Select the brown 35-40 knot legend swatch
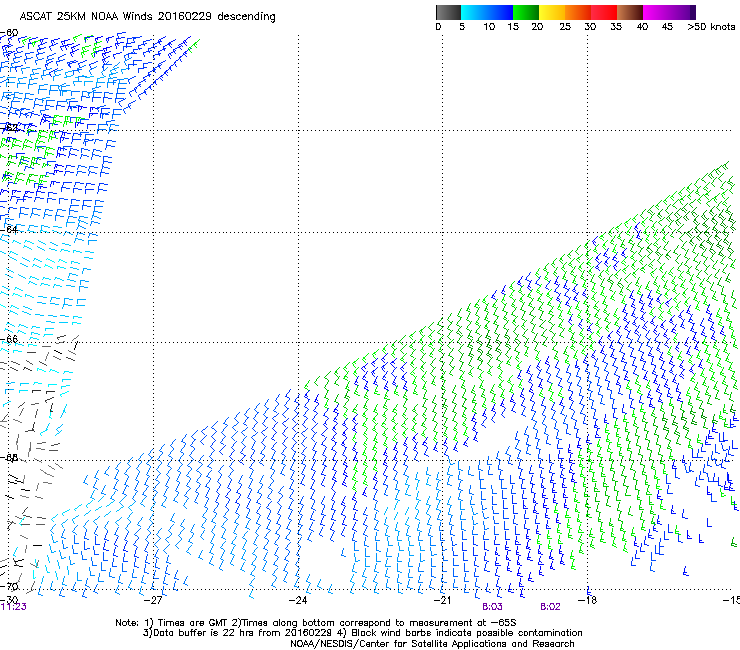The width and height of the screenshot is (740, 650). pyautogui.click(x=630, y=12)
